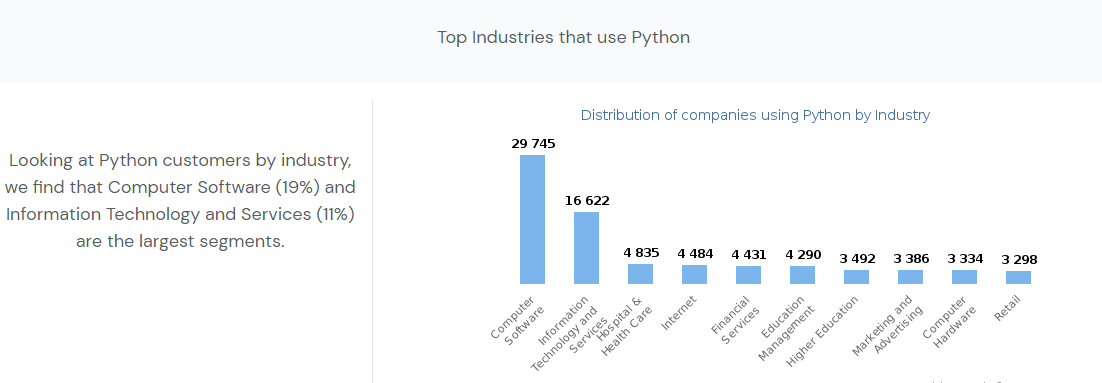Select the Information Technology and Services bar

click(x=586, y=248)
